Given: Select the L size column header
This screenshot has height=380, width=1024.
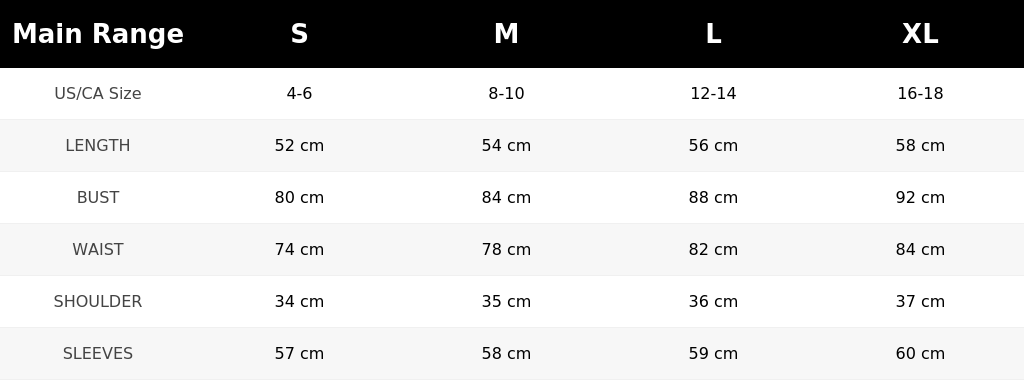Looking at the screenshot, I should click(713, 34).
